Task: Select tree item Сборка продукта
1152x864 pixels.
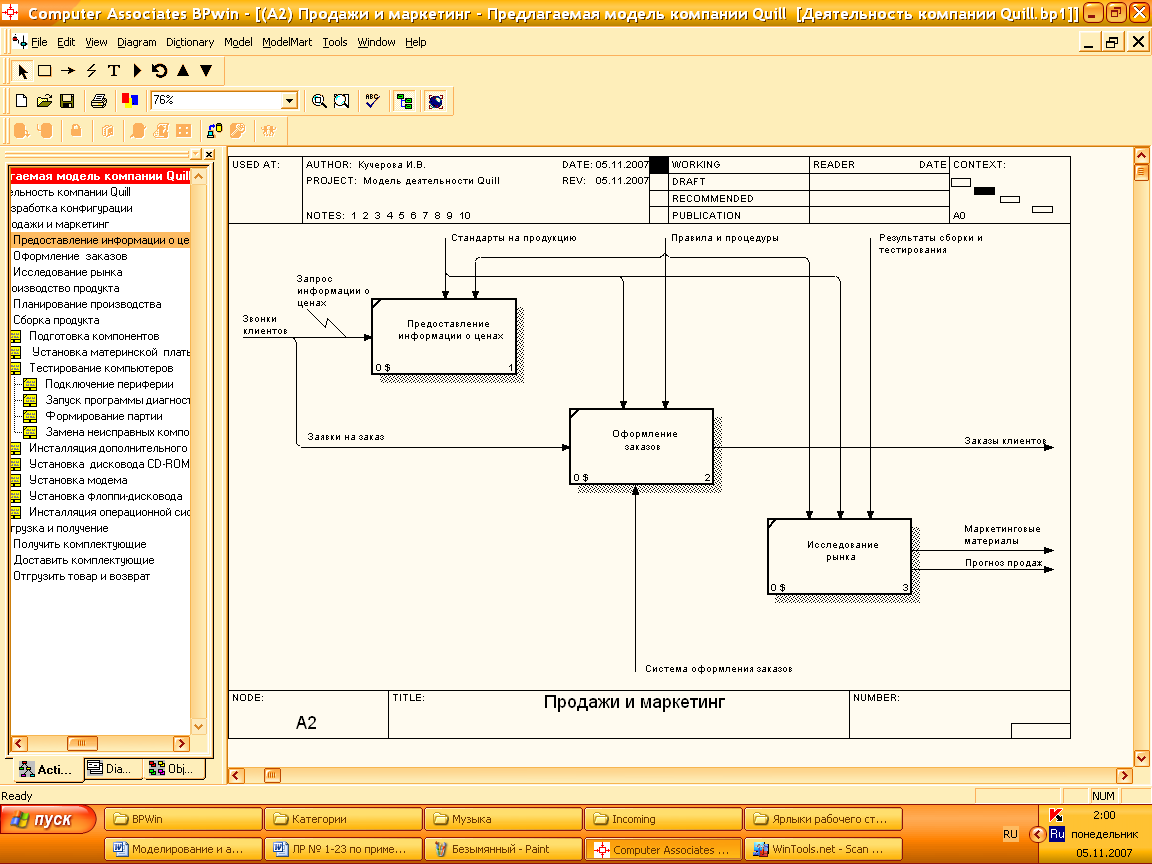Action: [56, 320]
